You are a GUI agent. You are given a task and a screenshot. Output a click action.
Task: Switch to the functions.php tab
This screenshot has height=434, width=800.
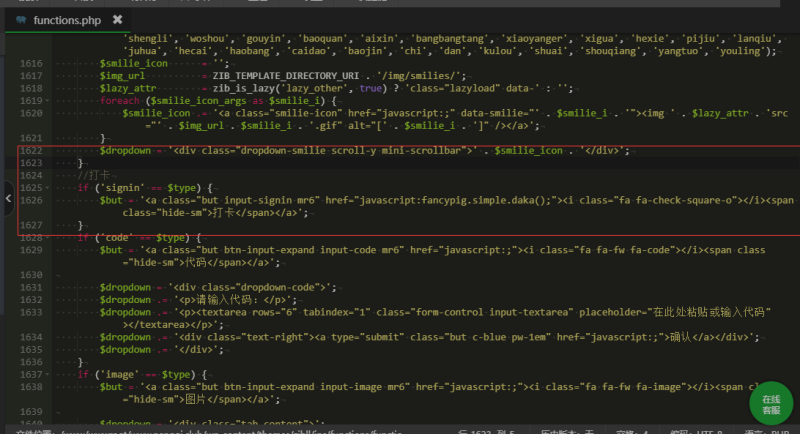tap(68, 19)
